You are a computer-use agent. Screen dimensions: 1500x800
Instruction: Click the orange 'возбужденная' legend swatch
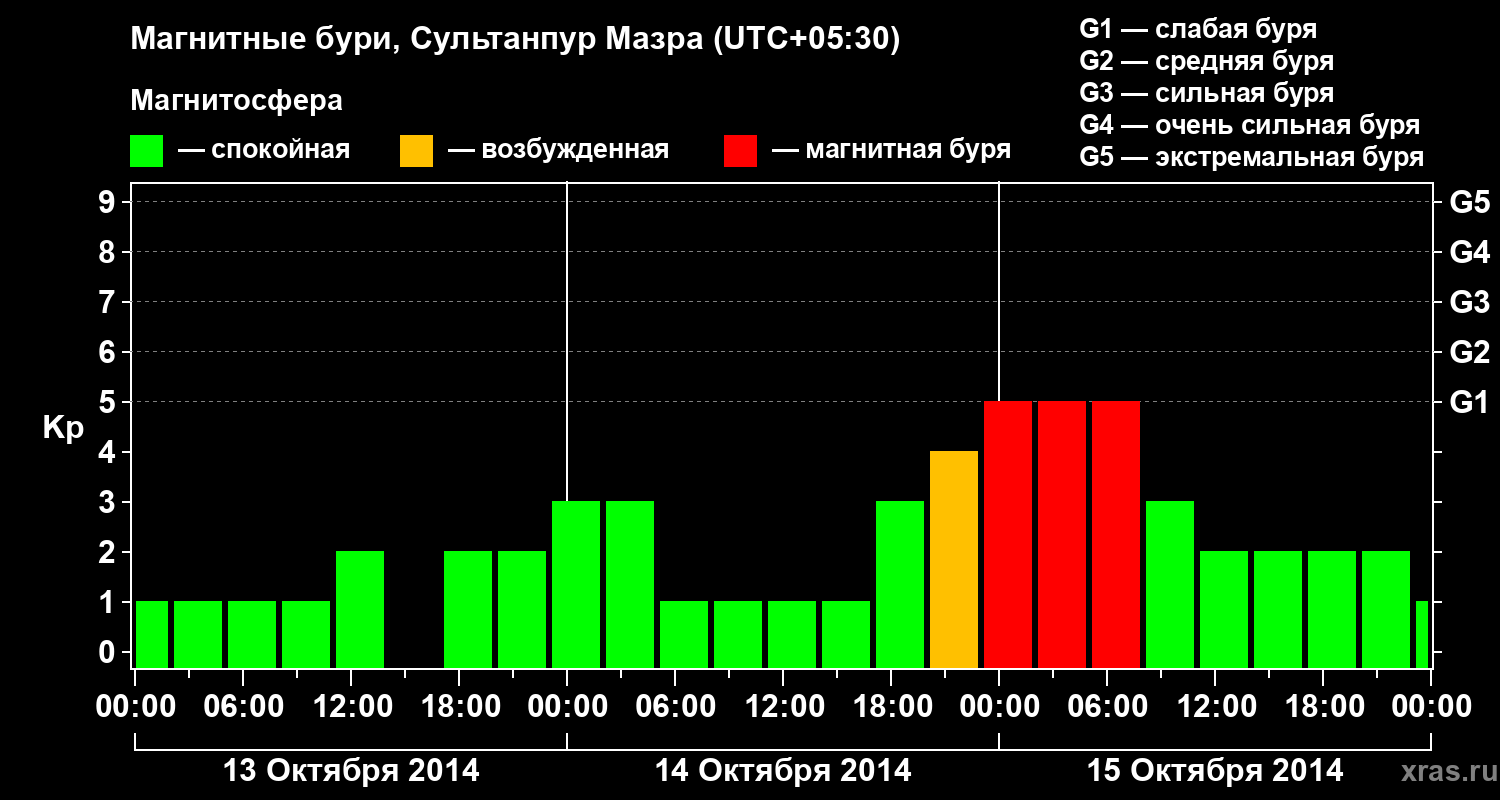point(416,151)
